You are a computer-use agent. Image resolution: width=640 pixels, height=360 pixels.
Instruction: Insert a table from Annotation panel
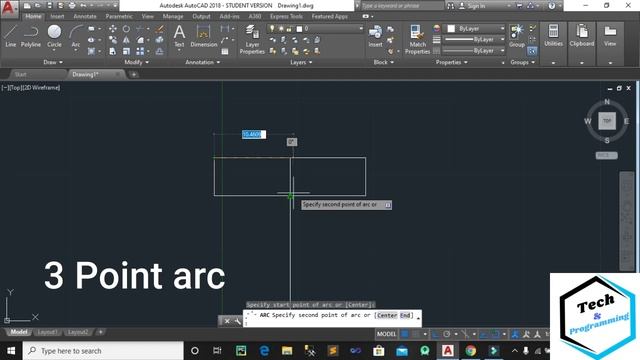[224, 51]
